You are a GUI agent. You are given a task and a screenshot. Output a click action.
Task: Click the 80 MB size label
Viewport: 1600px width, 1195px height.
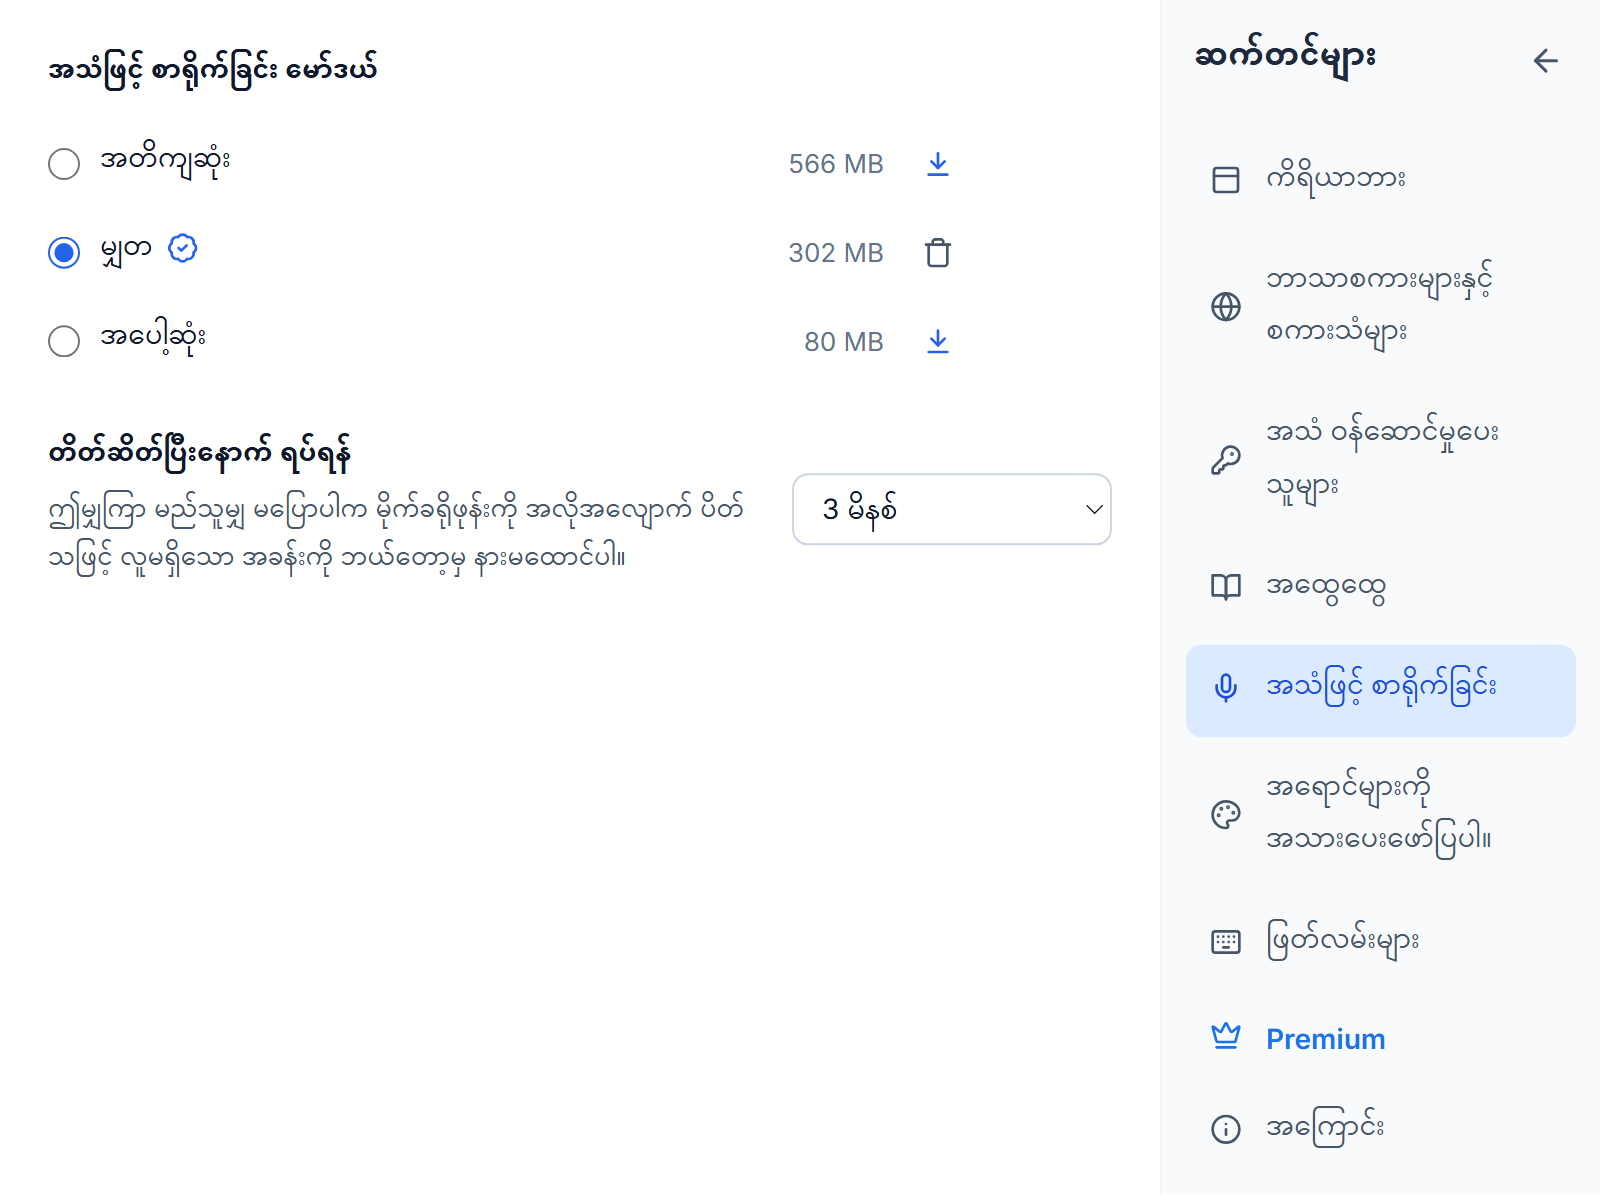(844, 342)
